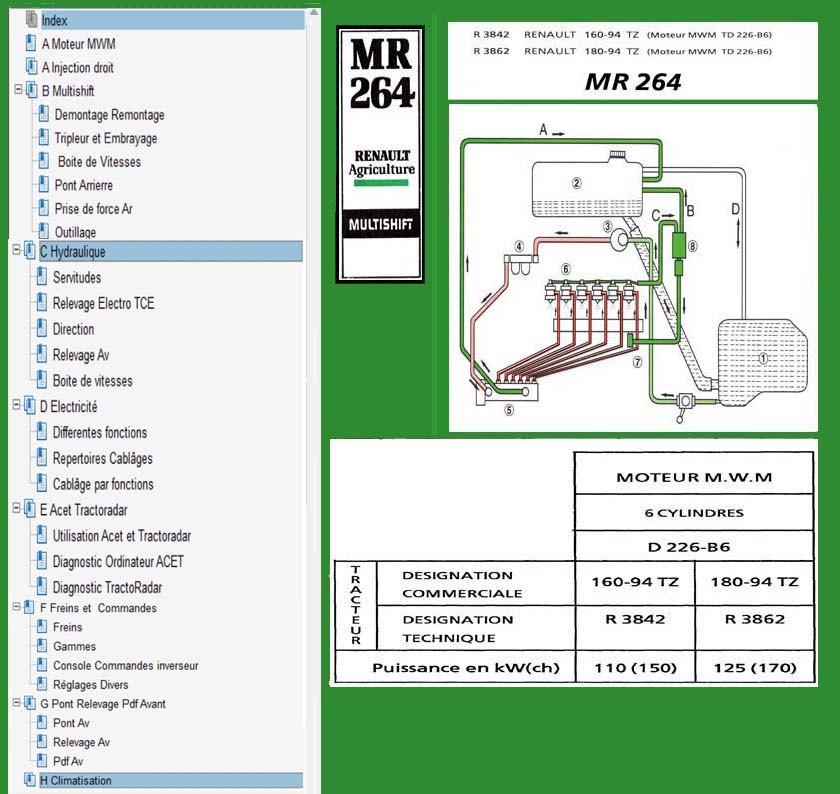Click the Index bookmark icon
Image resolution: width=840 pixels, height=794 pixels.
[x=32, y=20]
